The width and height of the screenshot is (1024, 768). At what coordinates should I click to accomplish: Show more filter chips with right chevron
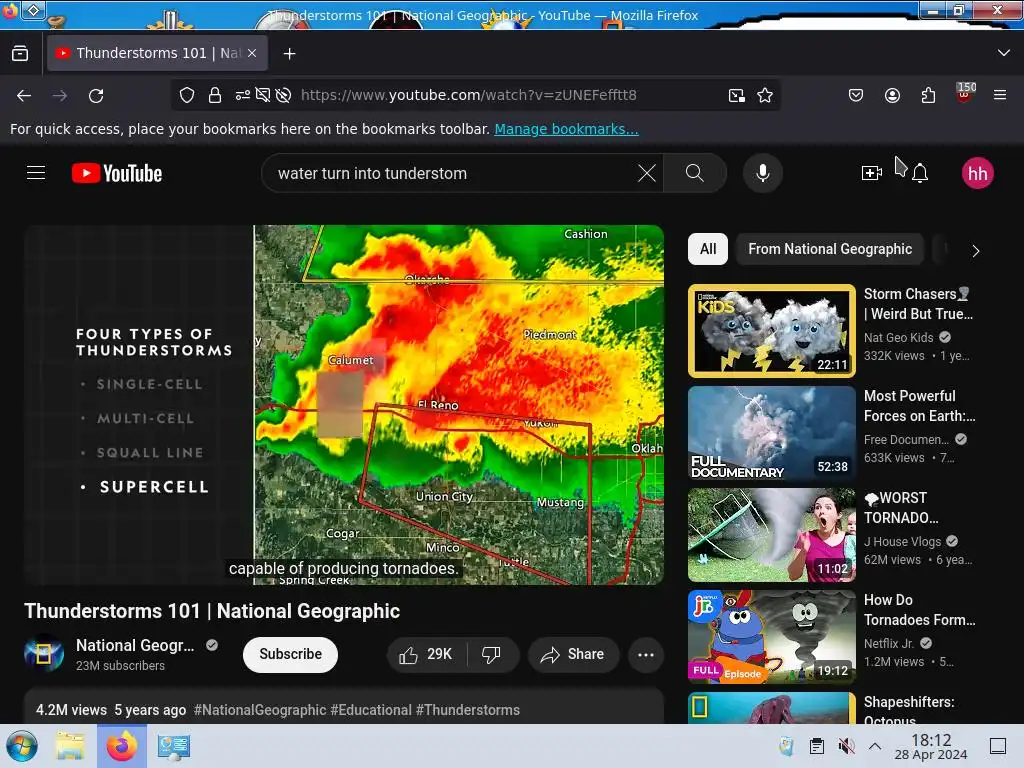pos(975,251)
